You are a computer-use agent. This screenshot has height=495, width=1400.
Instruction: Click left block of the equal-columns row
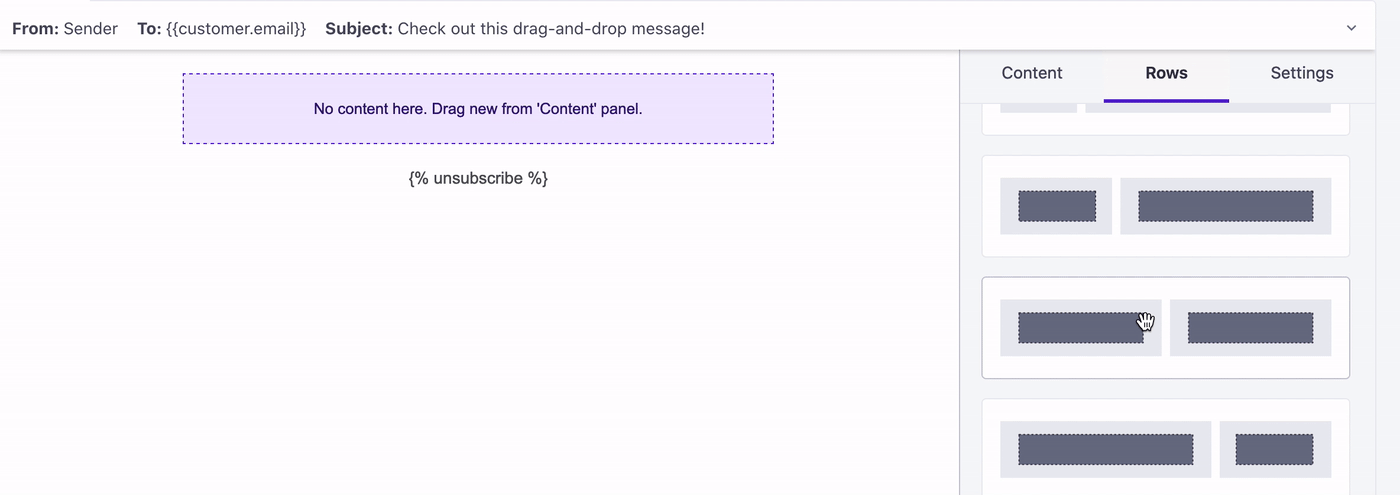1080,328
